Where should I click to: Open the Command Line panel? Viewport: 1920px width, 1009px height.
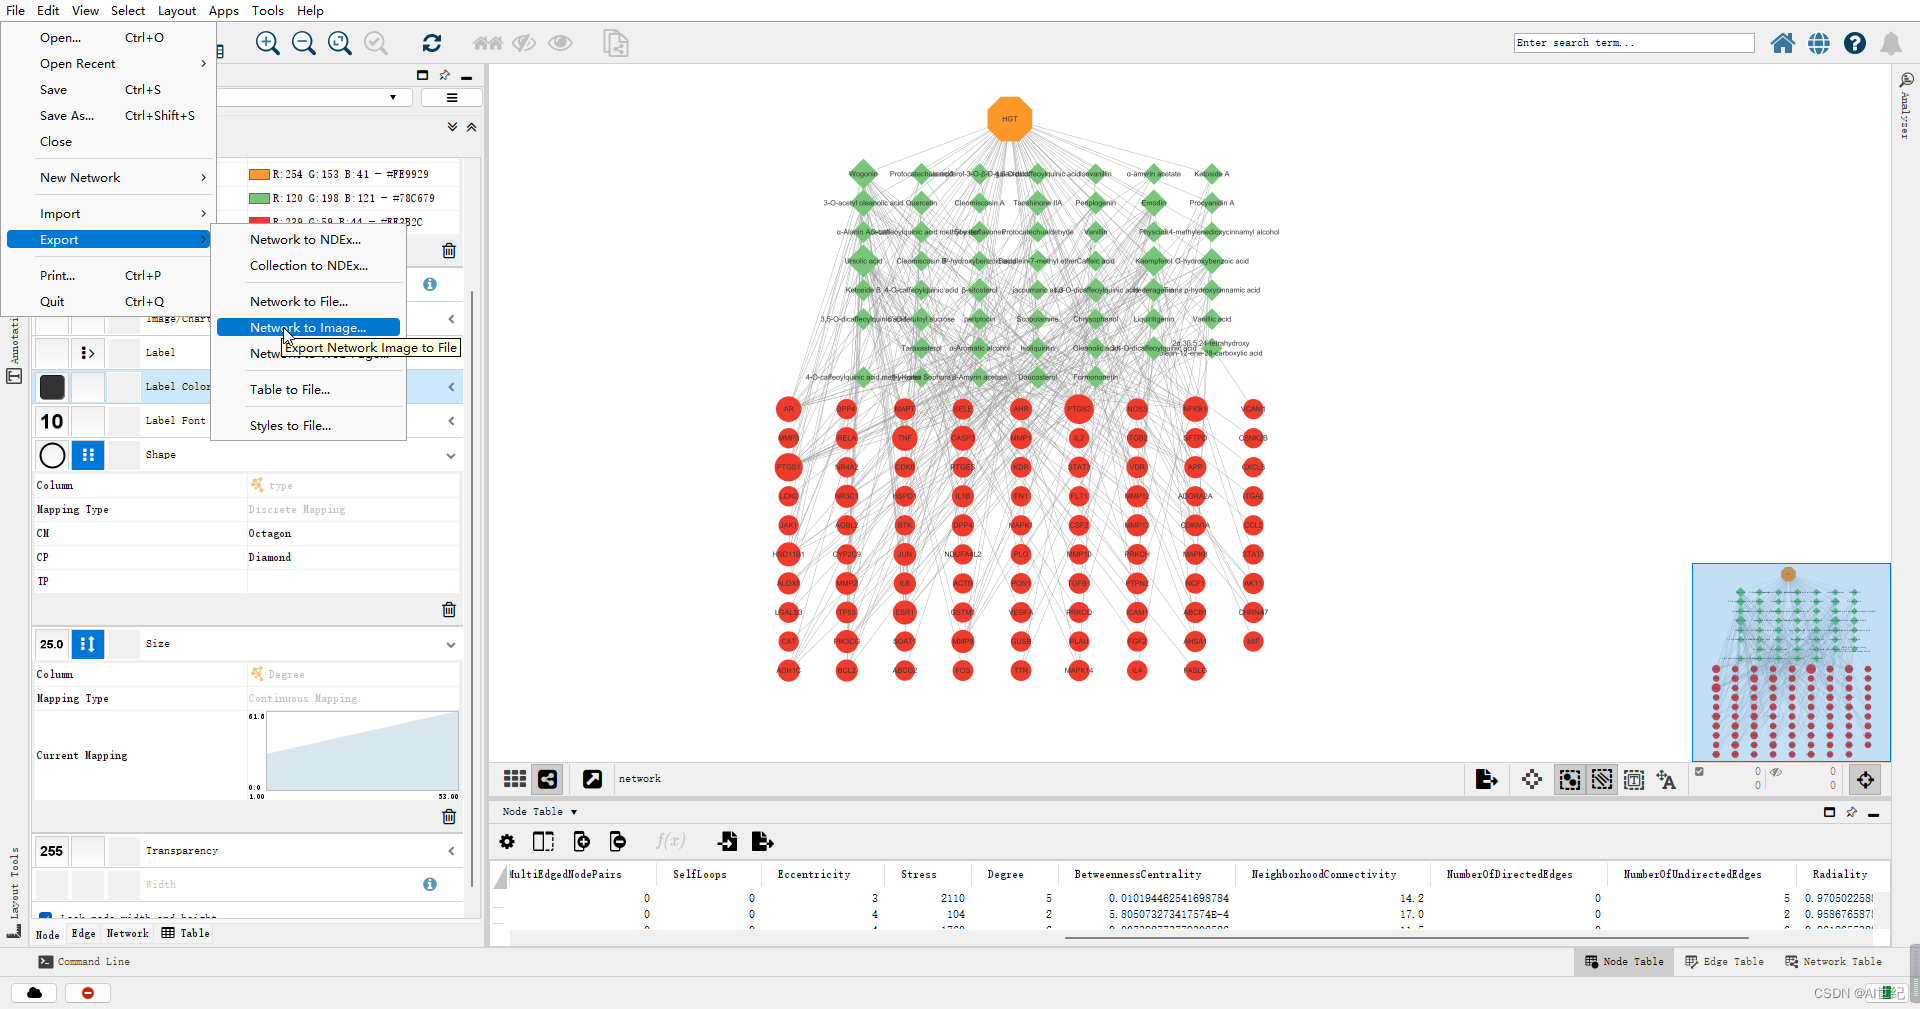pyautogui.click(x=84, y=962)
